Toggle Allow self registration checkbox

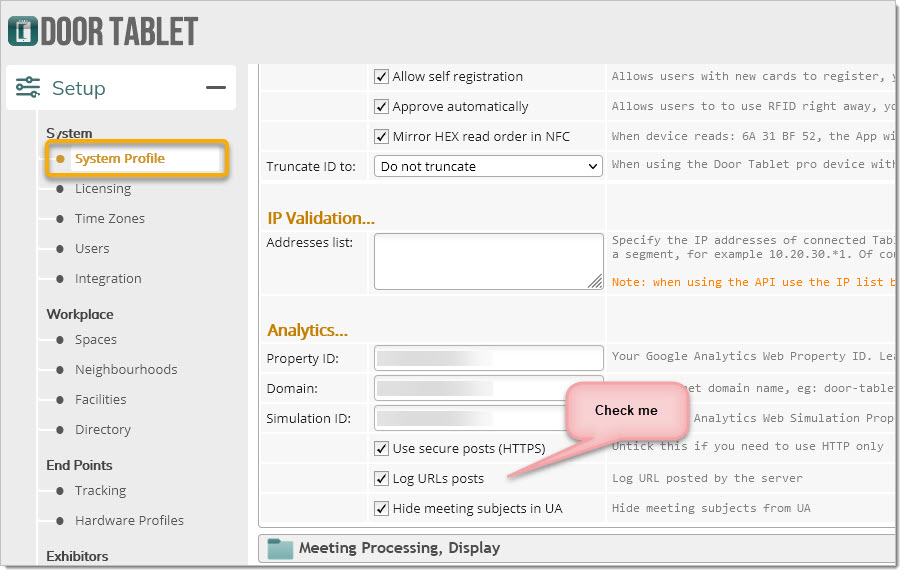point(381,77)
